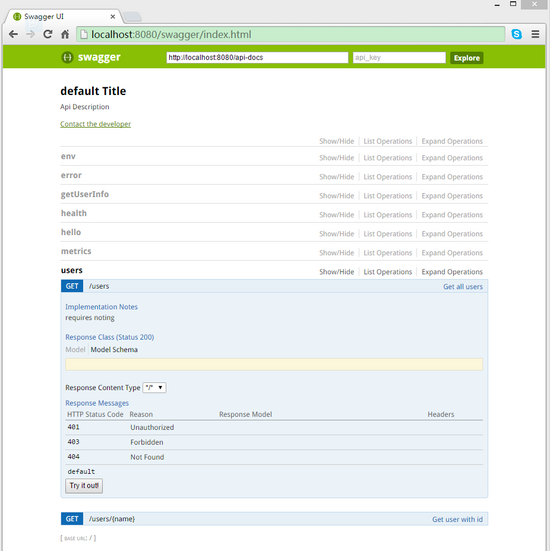Click the api_key input field
550x551 pixels.
point(399,58)
